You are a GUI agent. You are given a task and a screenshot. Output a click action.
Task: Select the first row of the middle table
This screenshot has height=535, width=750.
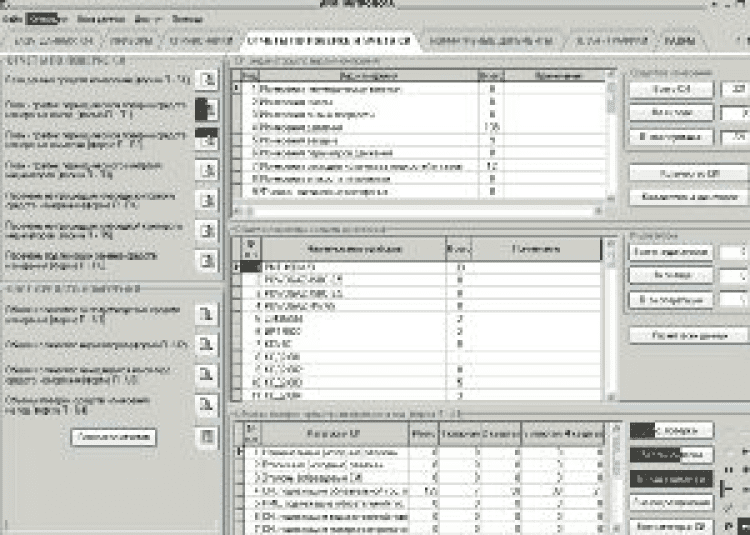point(330,268)
